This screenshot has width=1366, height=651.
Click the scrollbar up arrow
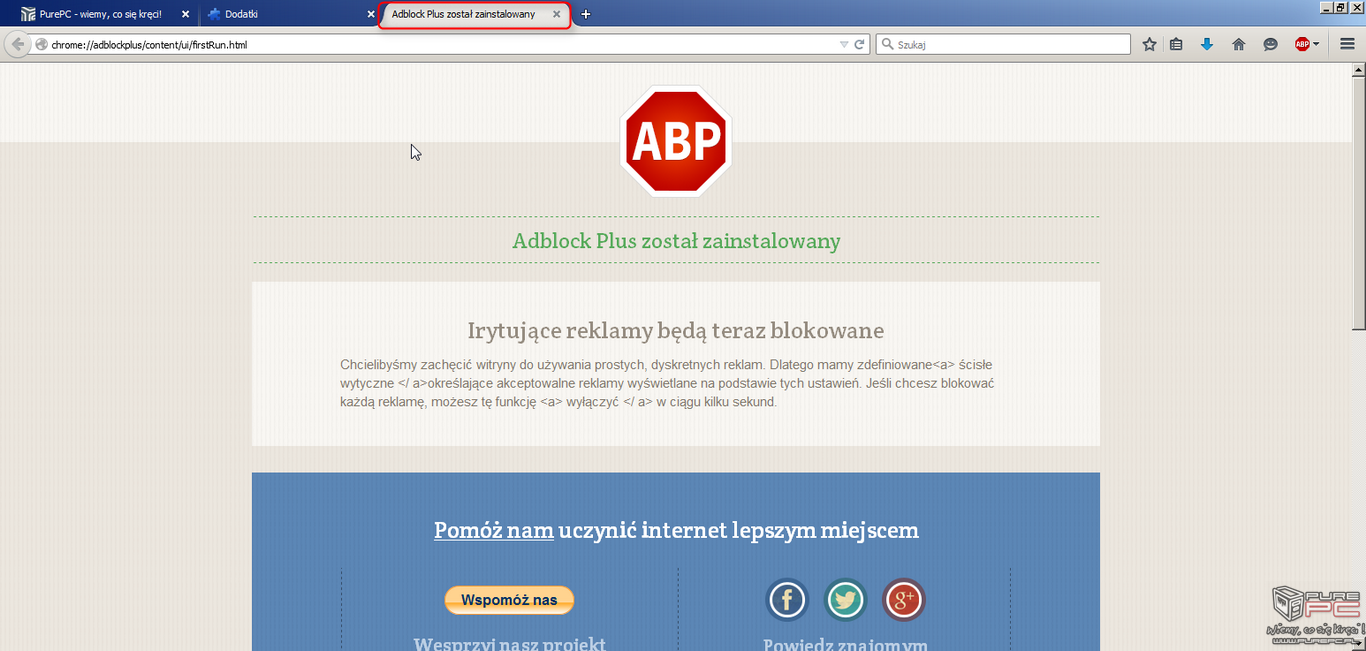coord(1358,70)
